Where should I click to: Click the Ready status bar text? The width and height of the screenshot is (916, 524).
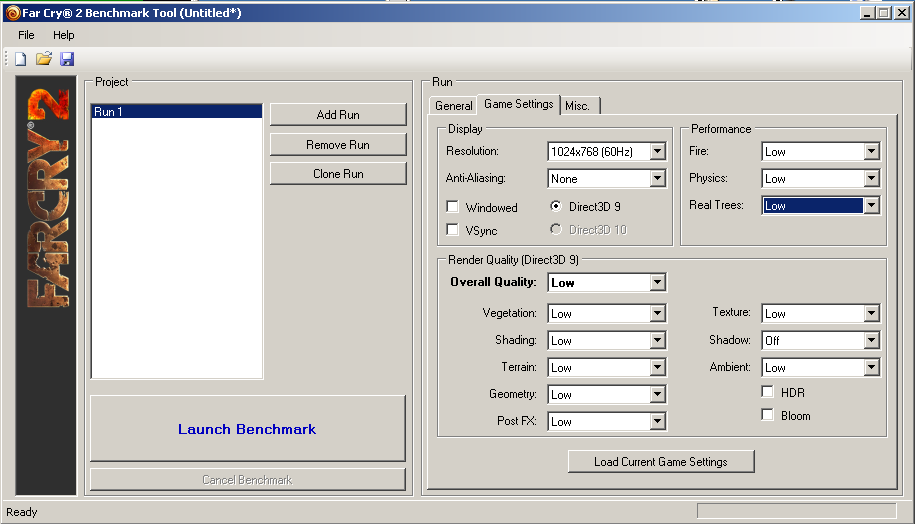[x=22, y=512]
